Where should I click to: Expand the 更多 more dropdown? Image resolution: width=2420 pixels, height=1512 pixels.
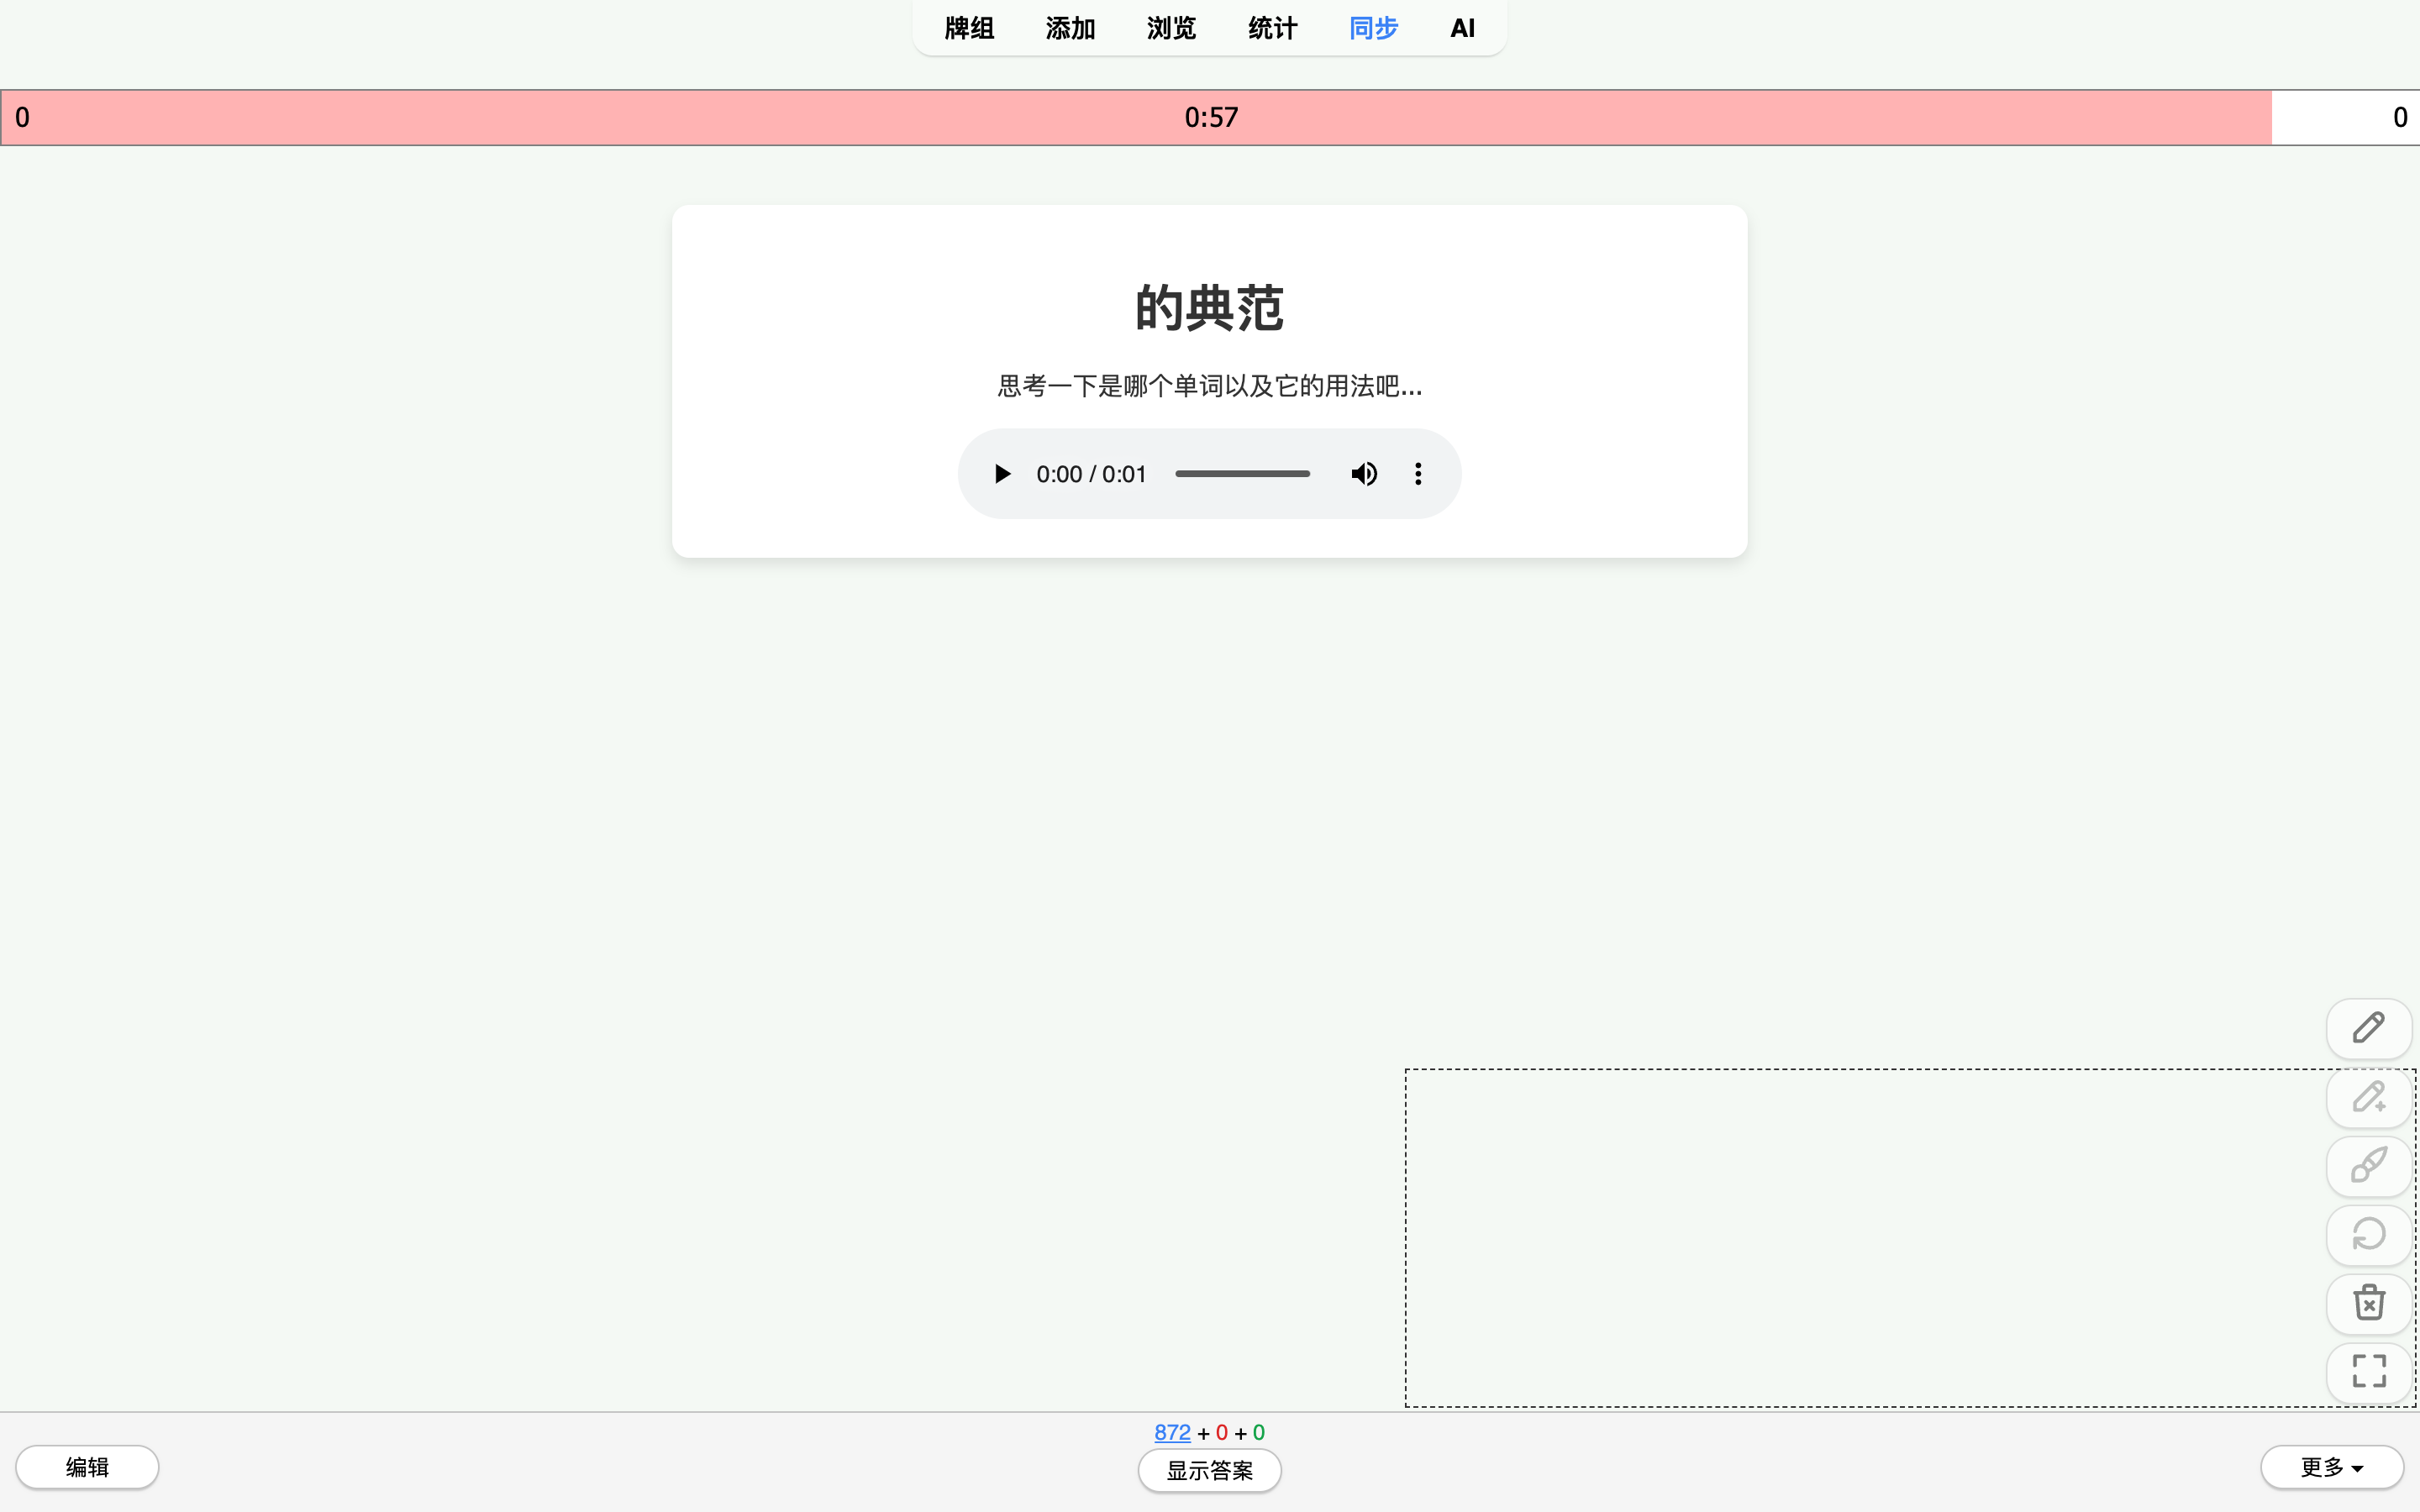click(2332, 1467)
